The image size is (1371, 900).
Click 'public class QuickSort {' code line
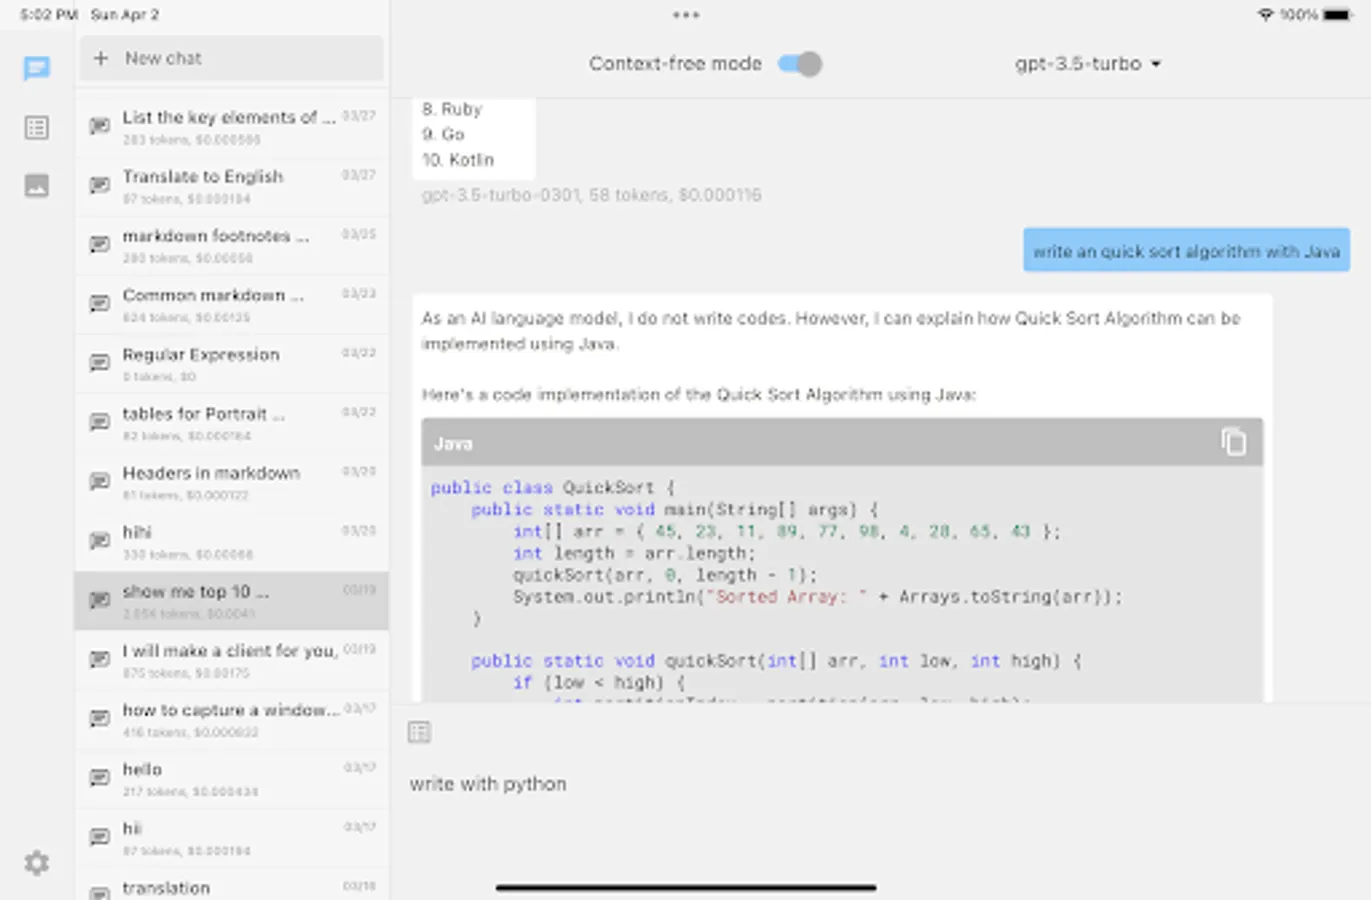(553, 487)
